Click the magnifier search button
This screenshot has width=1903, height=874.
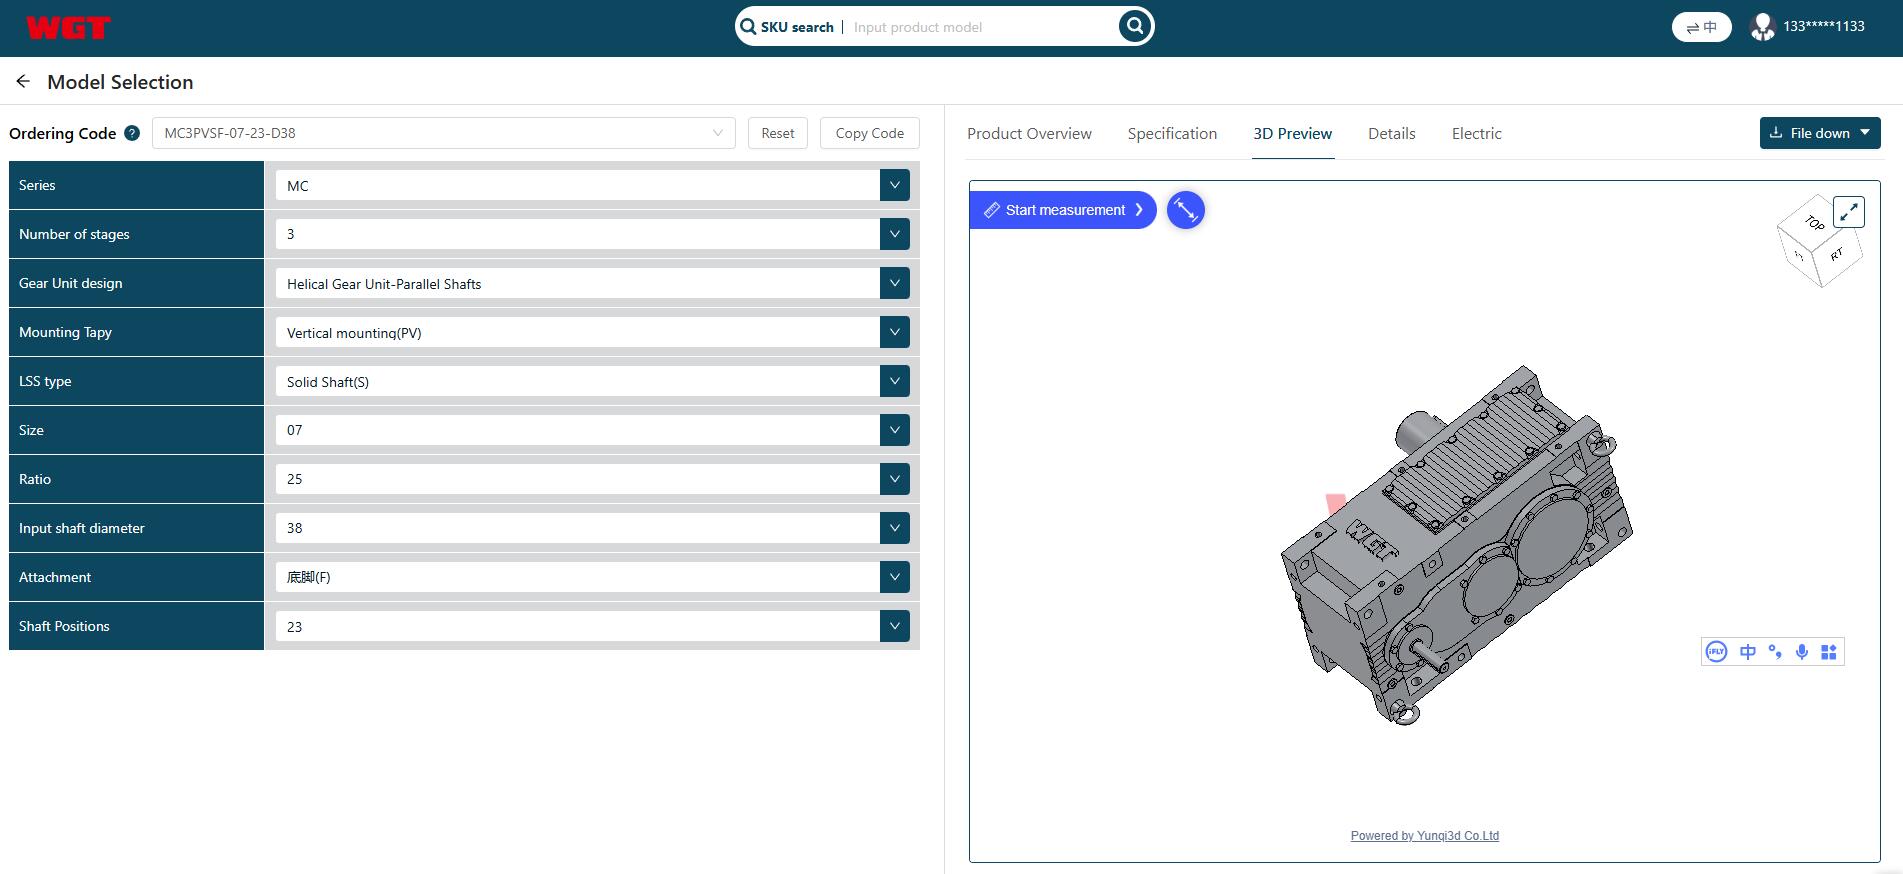tap(1134, 27)
